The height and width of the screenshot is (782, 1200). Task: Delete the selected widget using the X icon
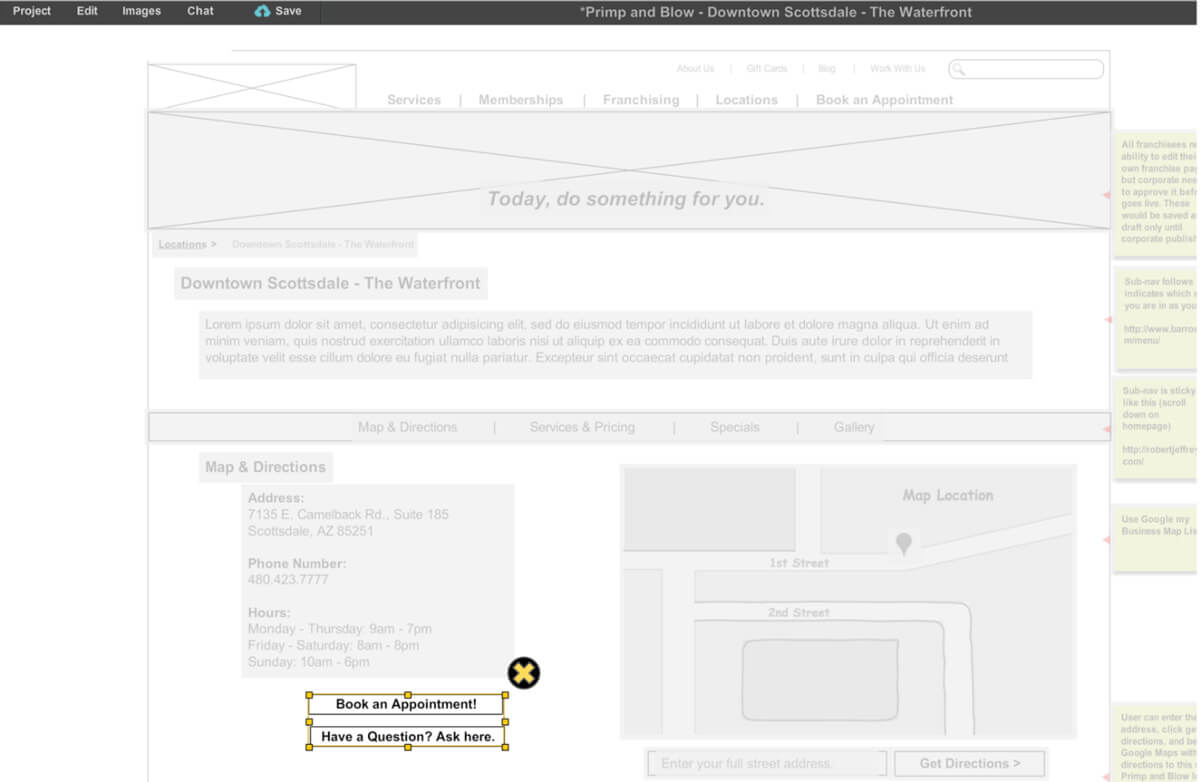click(x=523, y=673)
